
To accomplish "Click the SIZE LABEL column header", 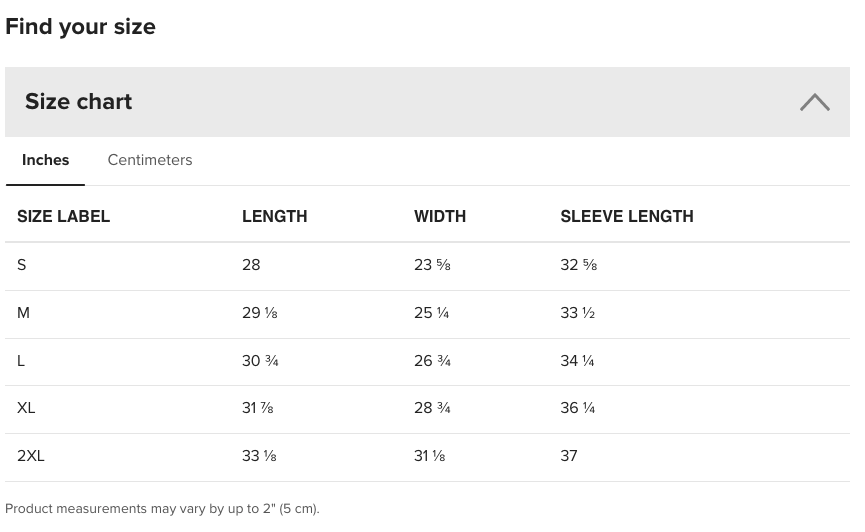I will point(64,216).
